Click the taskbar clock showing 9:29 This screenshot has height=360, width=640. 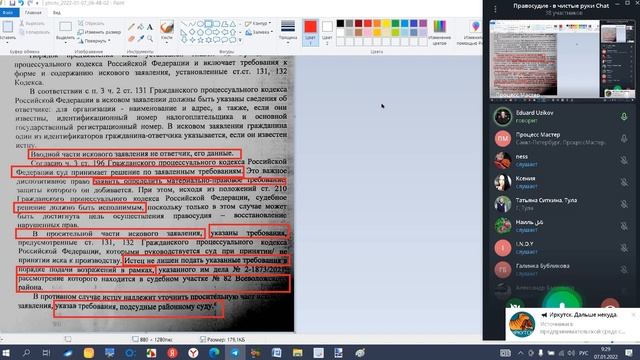pyautogui.click(x=606, y=353)
